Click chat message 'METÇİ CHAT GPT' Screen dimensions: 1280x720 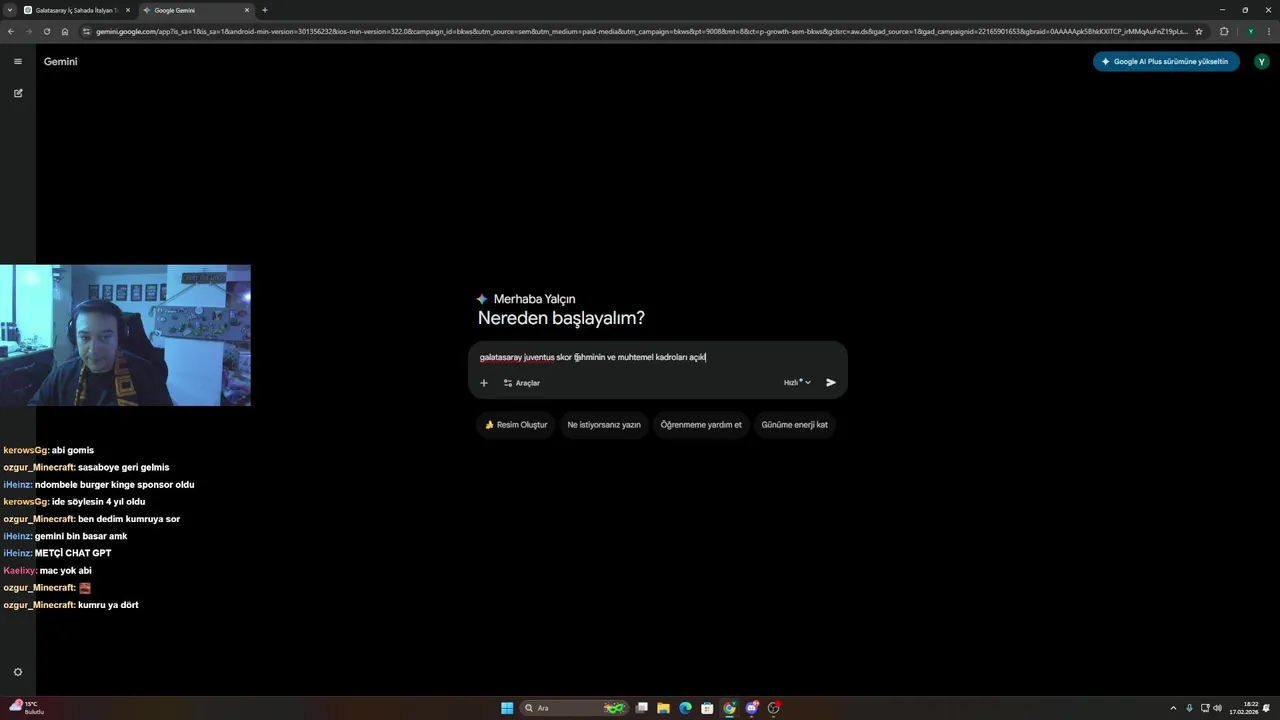pos(73,553)
